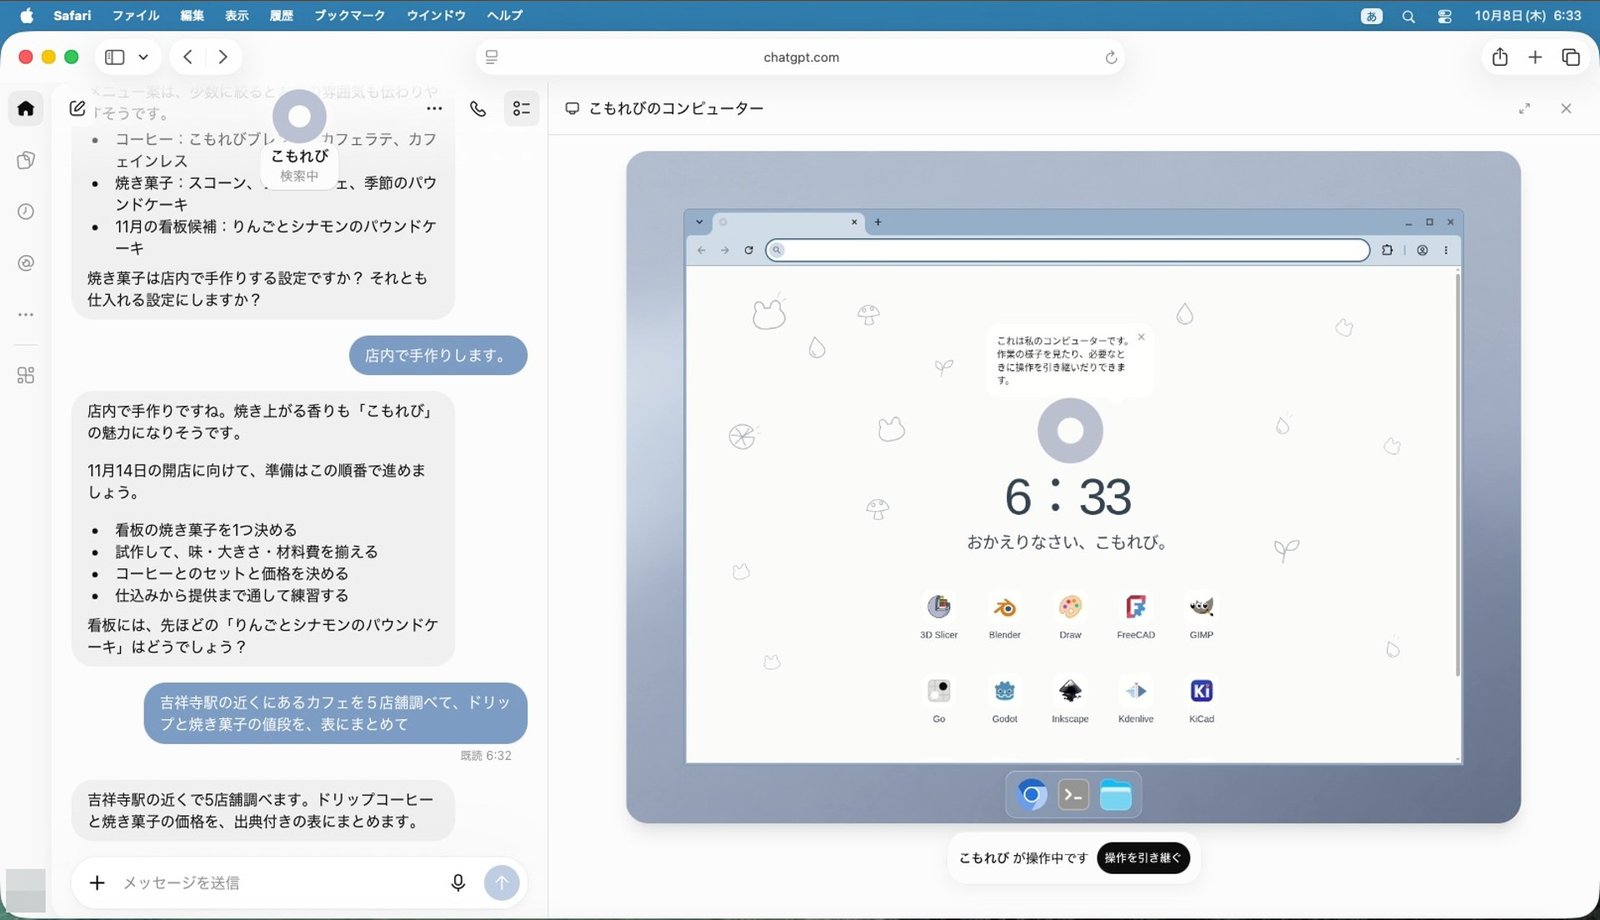Expand the computer panel to fullscreen
Viewport: 1600px width, 920px height.
point(1524,108)
